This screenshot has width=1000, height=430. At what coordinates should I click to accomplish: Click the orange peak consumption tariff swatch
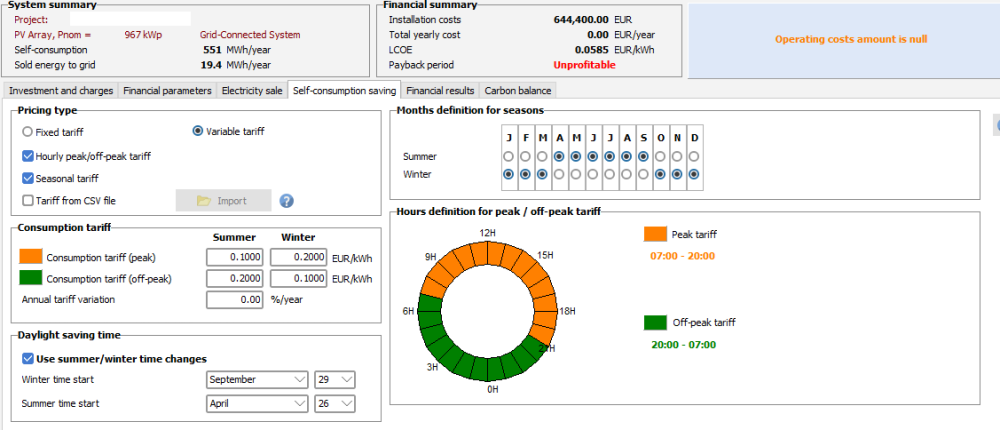click(x=31, y=256)
